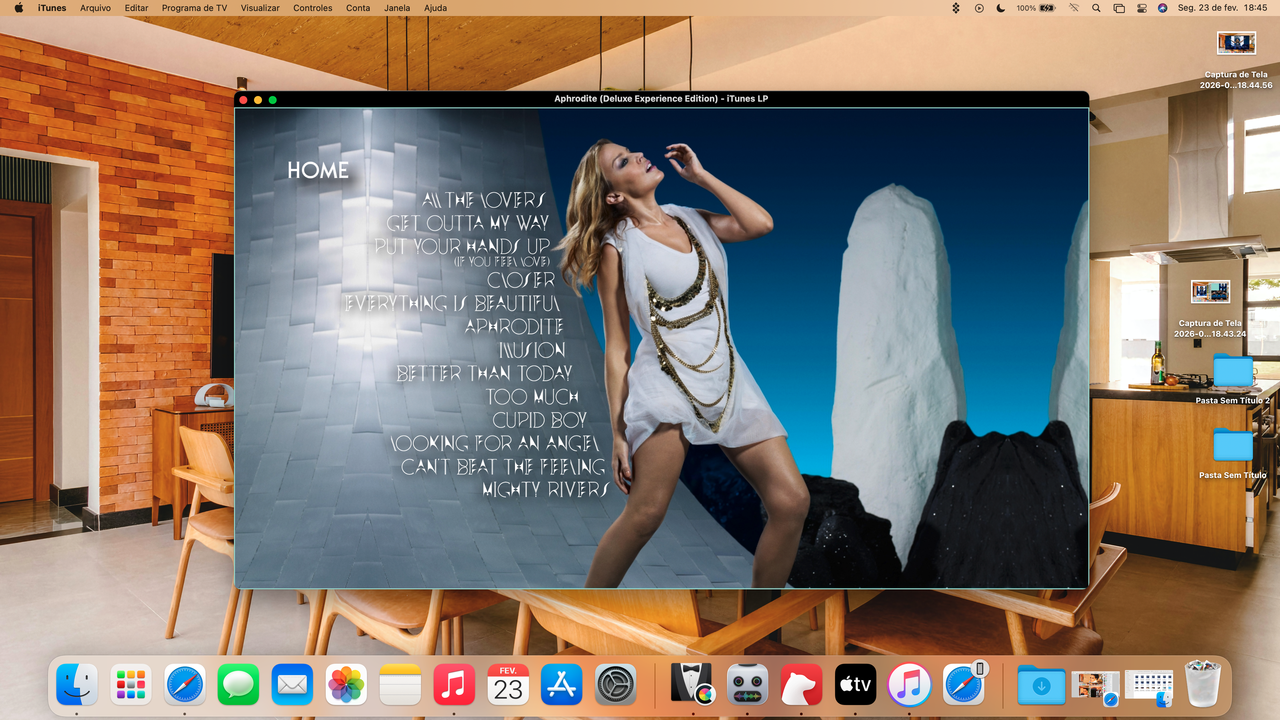Image resolution: width=1280 pixels, height=720 pixels.
Task: Open Finder from the Dock
Action: [x=77, y=685]
